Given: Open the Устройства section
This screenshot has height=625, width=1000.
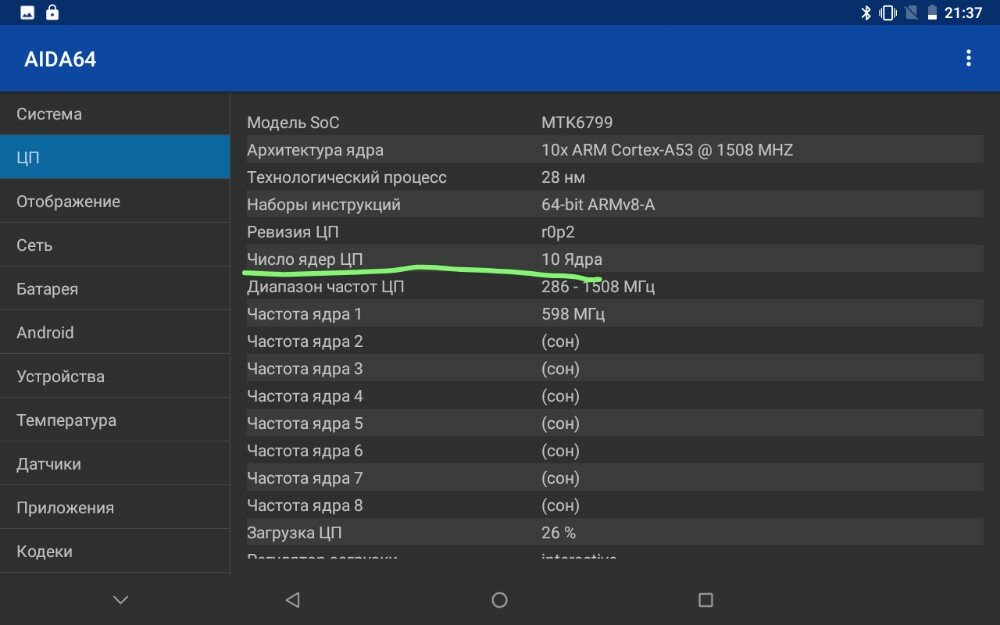Looking at the screenshot, I should [115, 376].
